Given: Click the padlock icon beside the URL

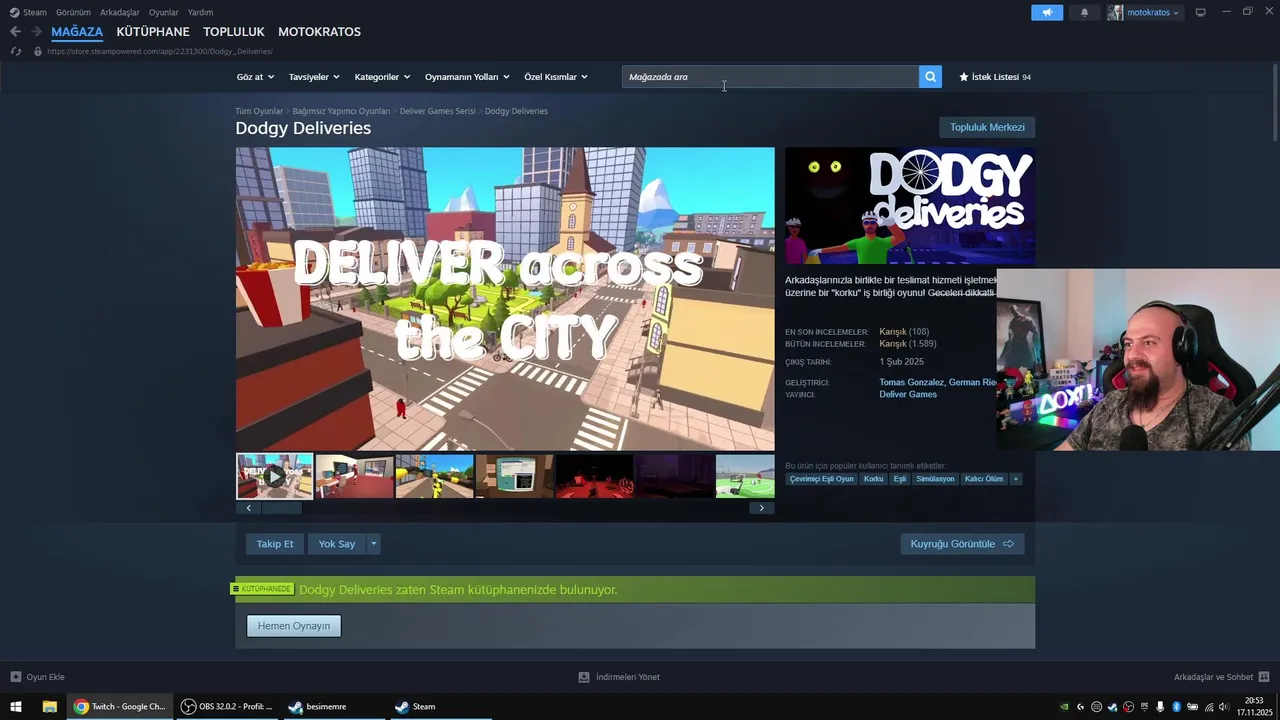Looking at the screenshot, I should point(38,51).
